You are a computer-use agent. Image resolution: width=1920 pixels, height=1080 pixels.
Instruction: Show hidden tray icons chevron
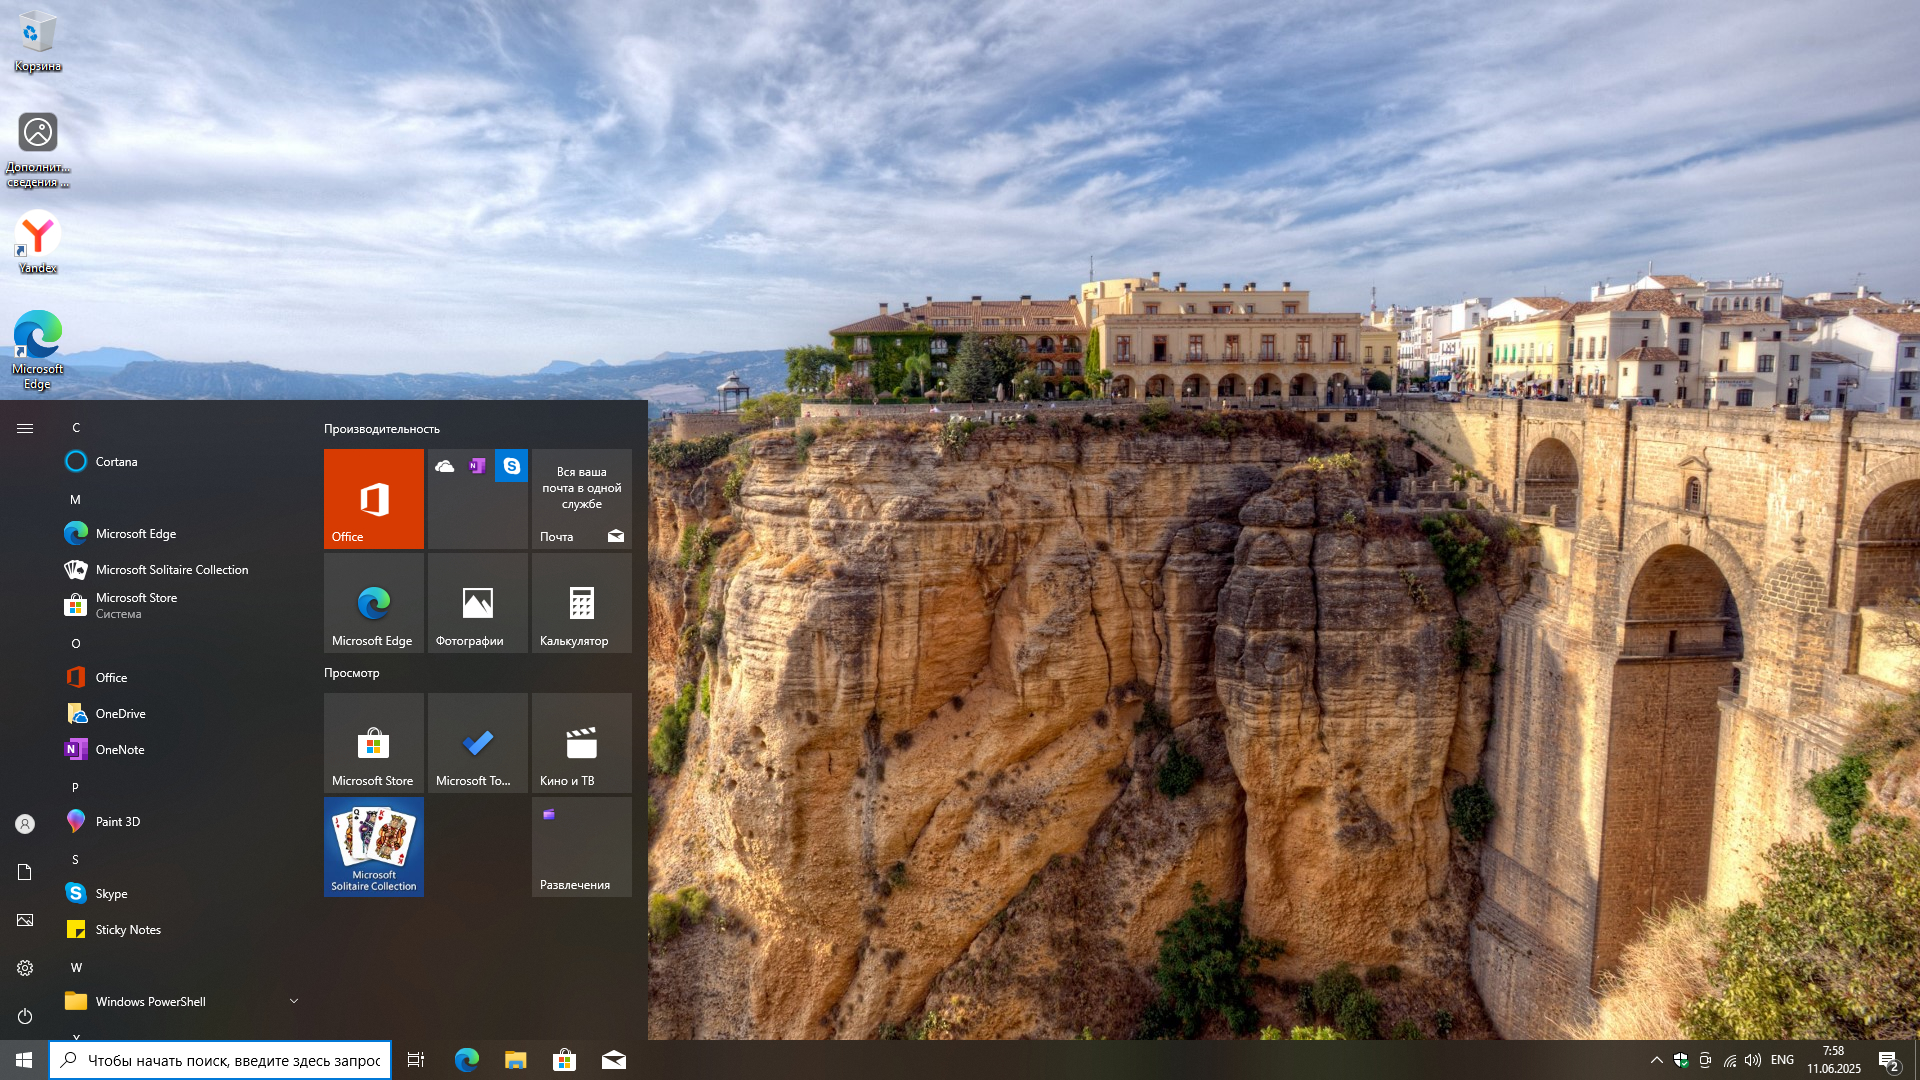coord(1656,1060)
